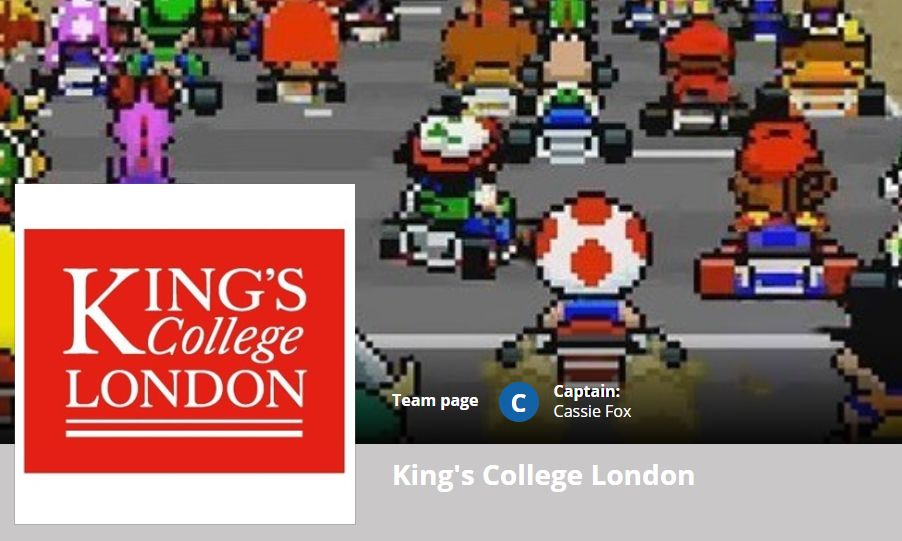Click the orange-haired racer at banner top

click(488, 58)
